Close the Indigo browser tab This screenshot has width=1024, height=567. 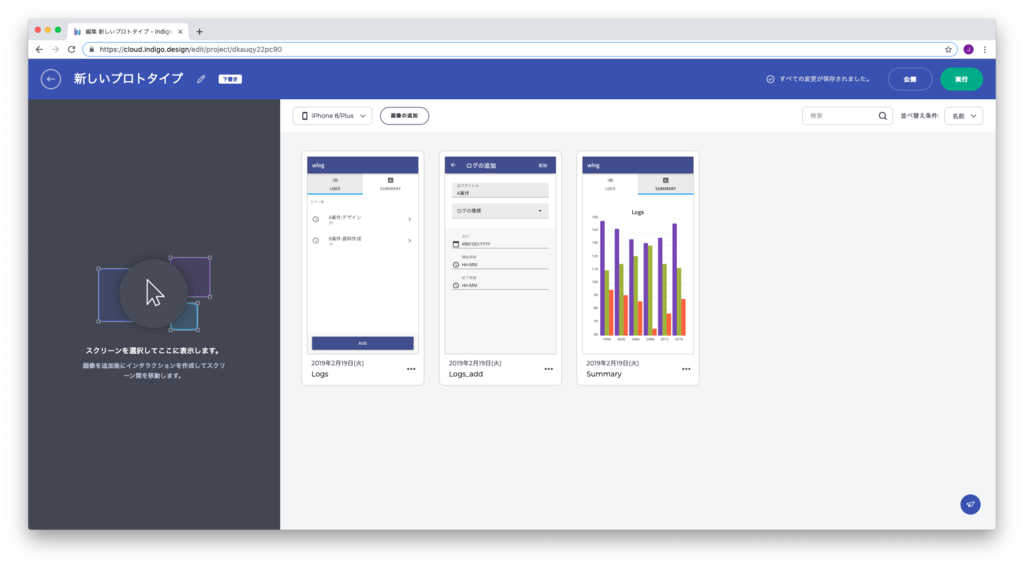[180, 31]
